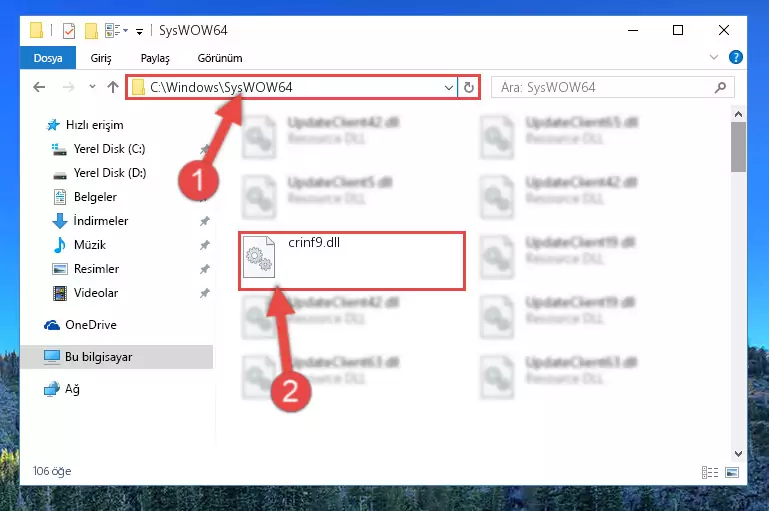Open Resimler in the sidebar
Screen dimensions: 769x511
96,269
